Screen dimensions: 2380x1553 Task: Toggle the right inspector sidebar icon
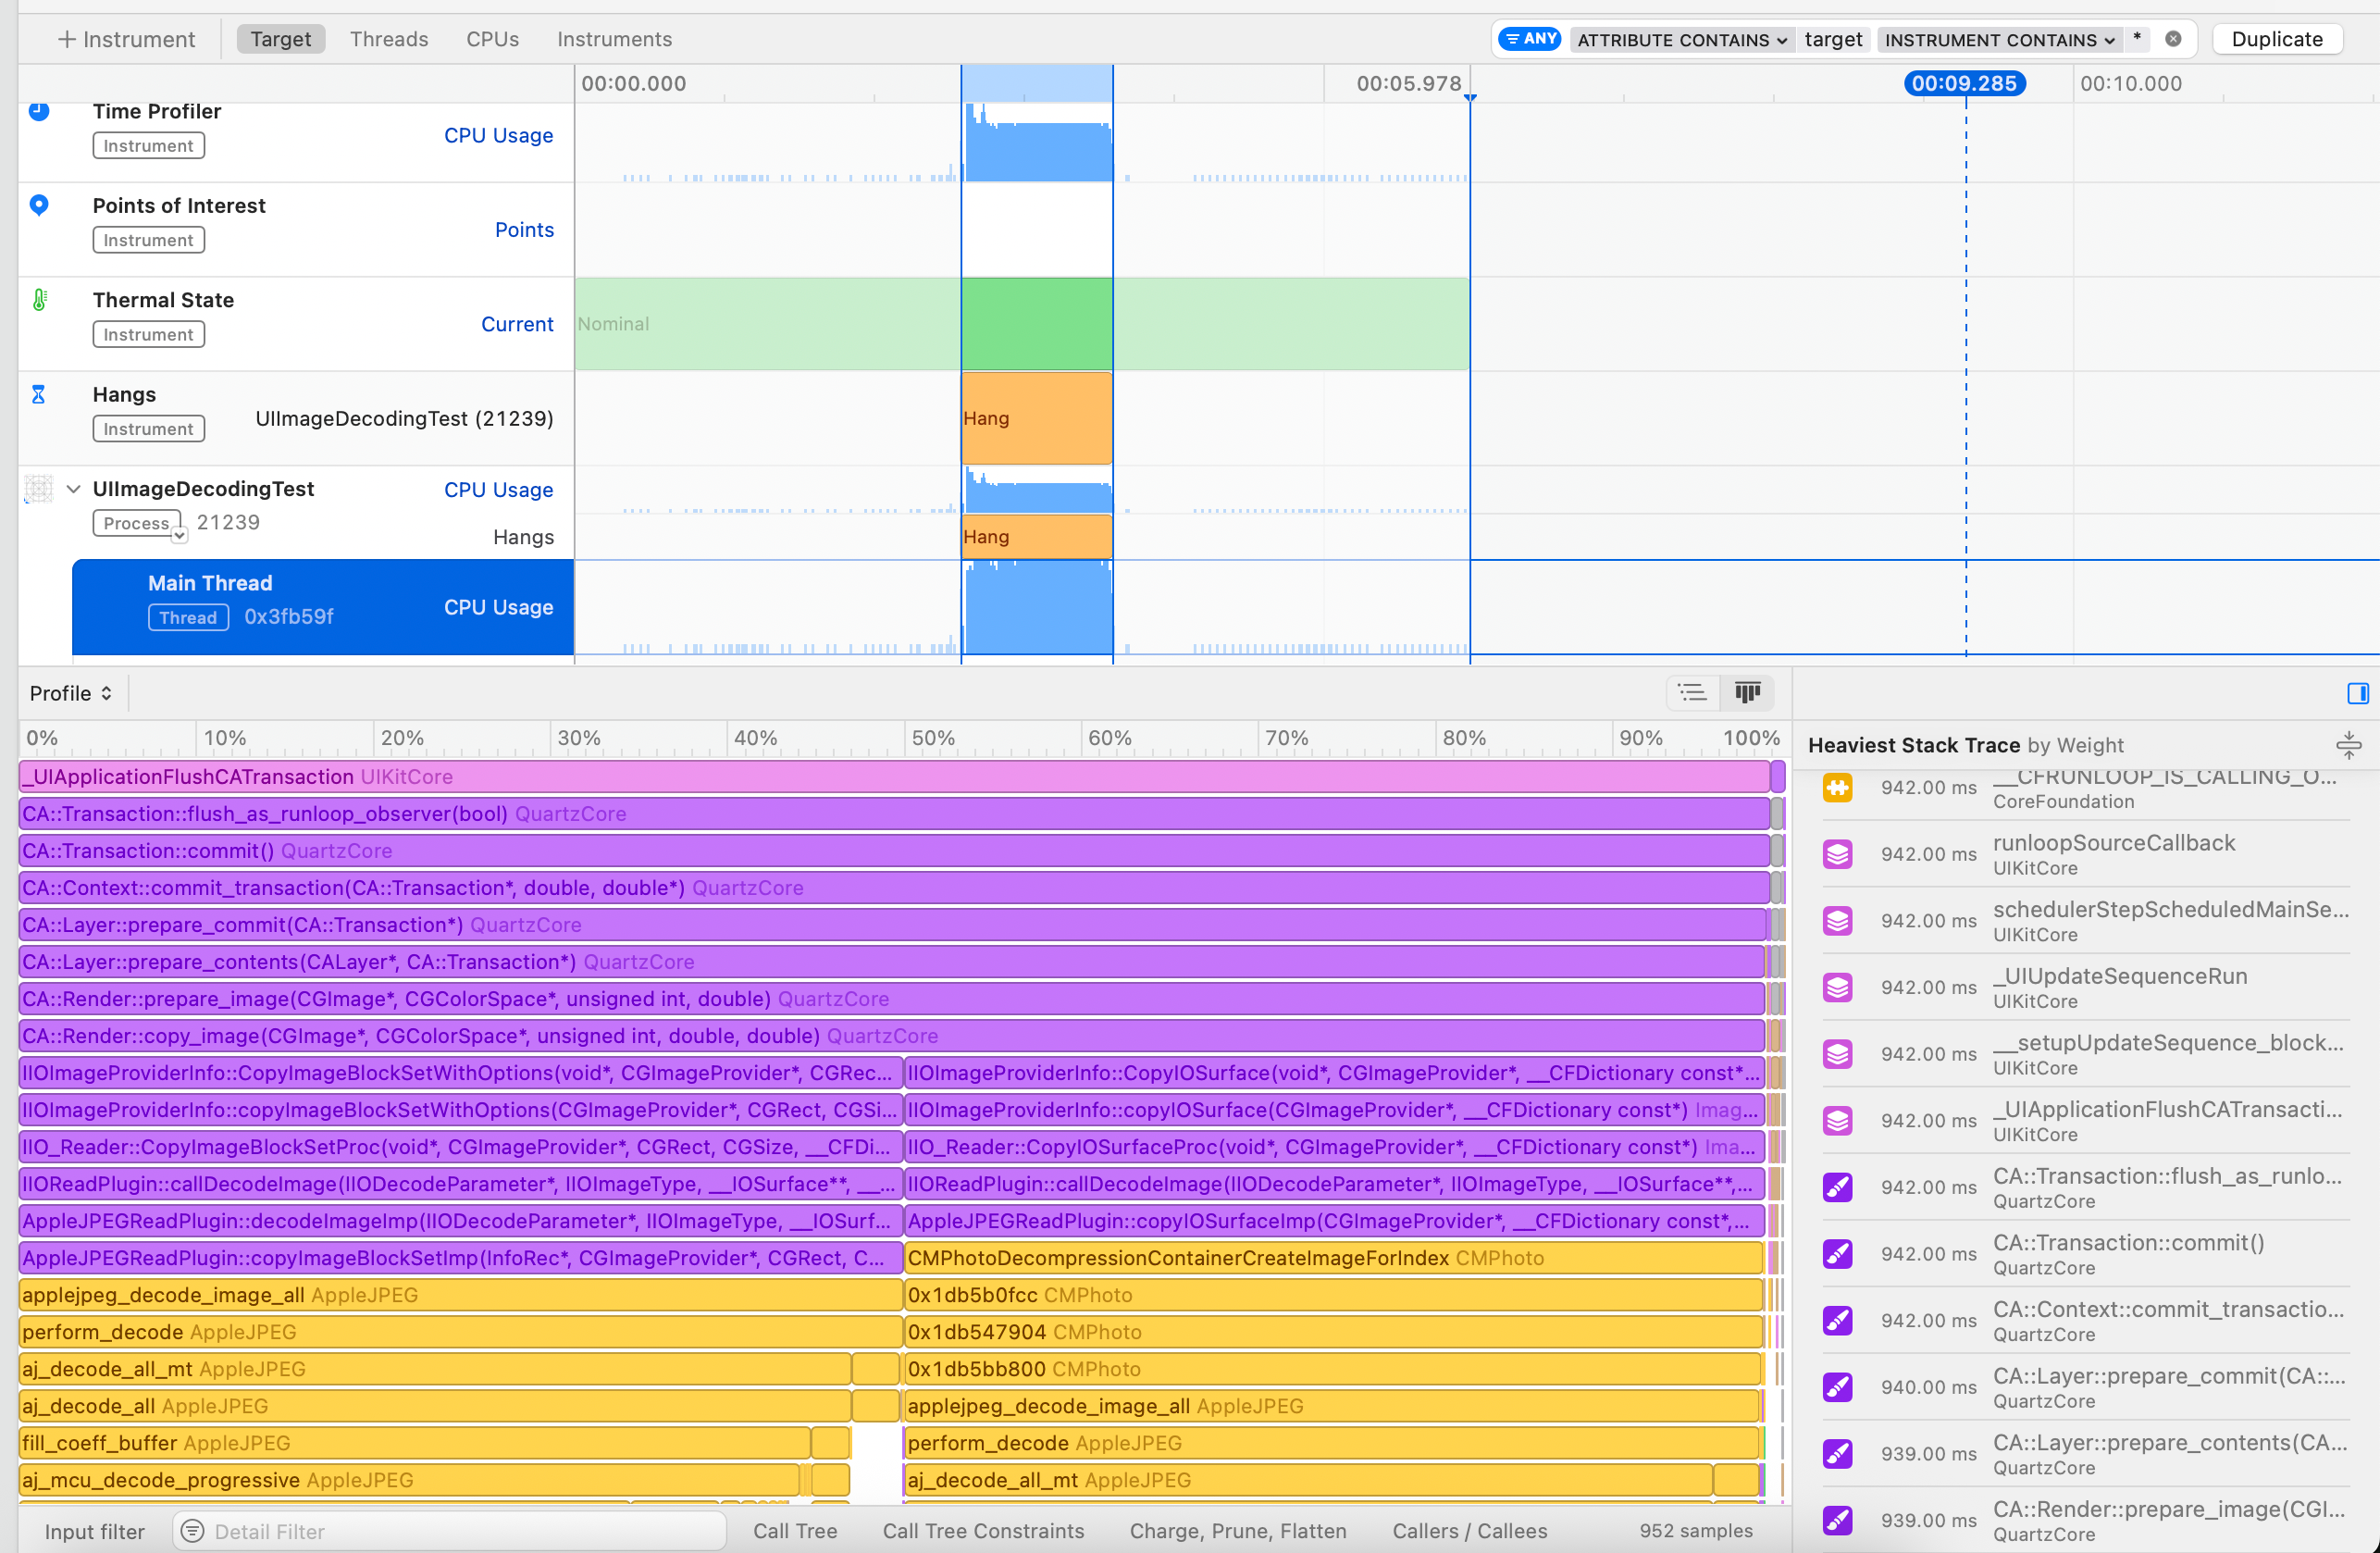pos(2357,693)
